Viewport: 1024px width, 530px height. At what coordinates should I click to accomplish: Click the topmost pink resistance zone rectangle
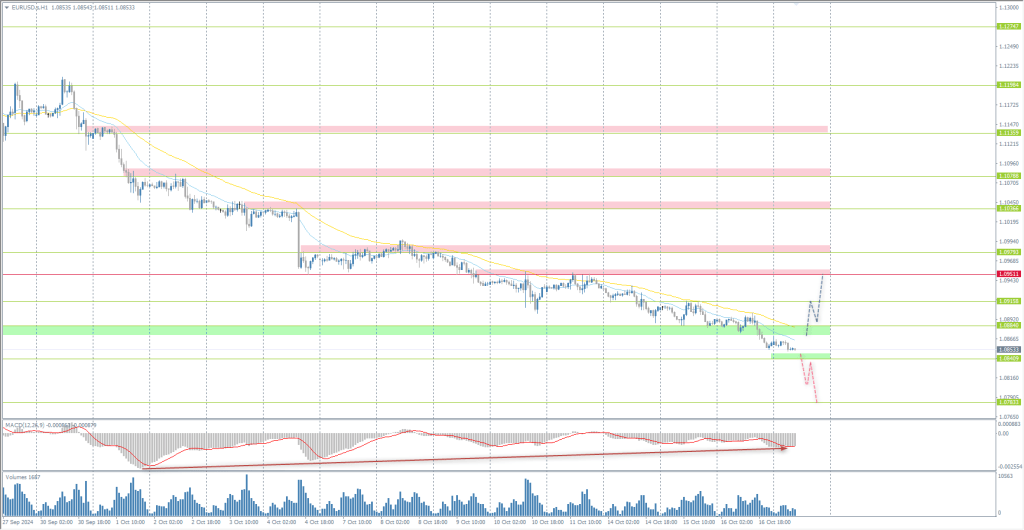[460, 129]
